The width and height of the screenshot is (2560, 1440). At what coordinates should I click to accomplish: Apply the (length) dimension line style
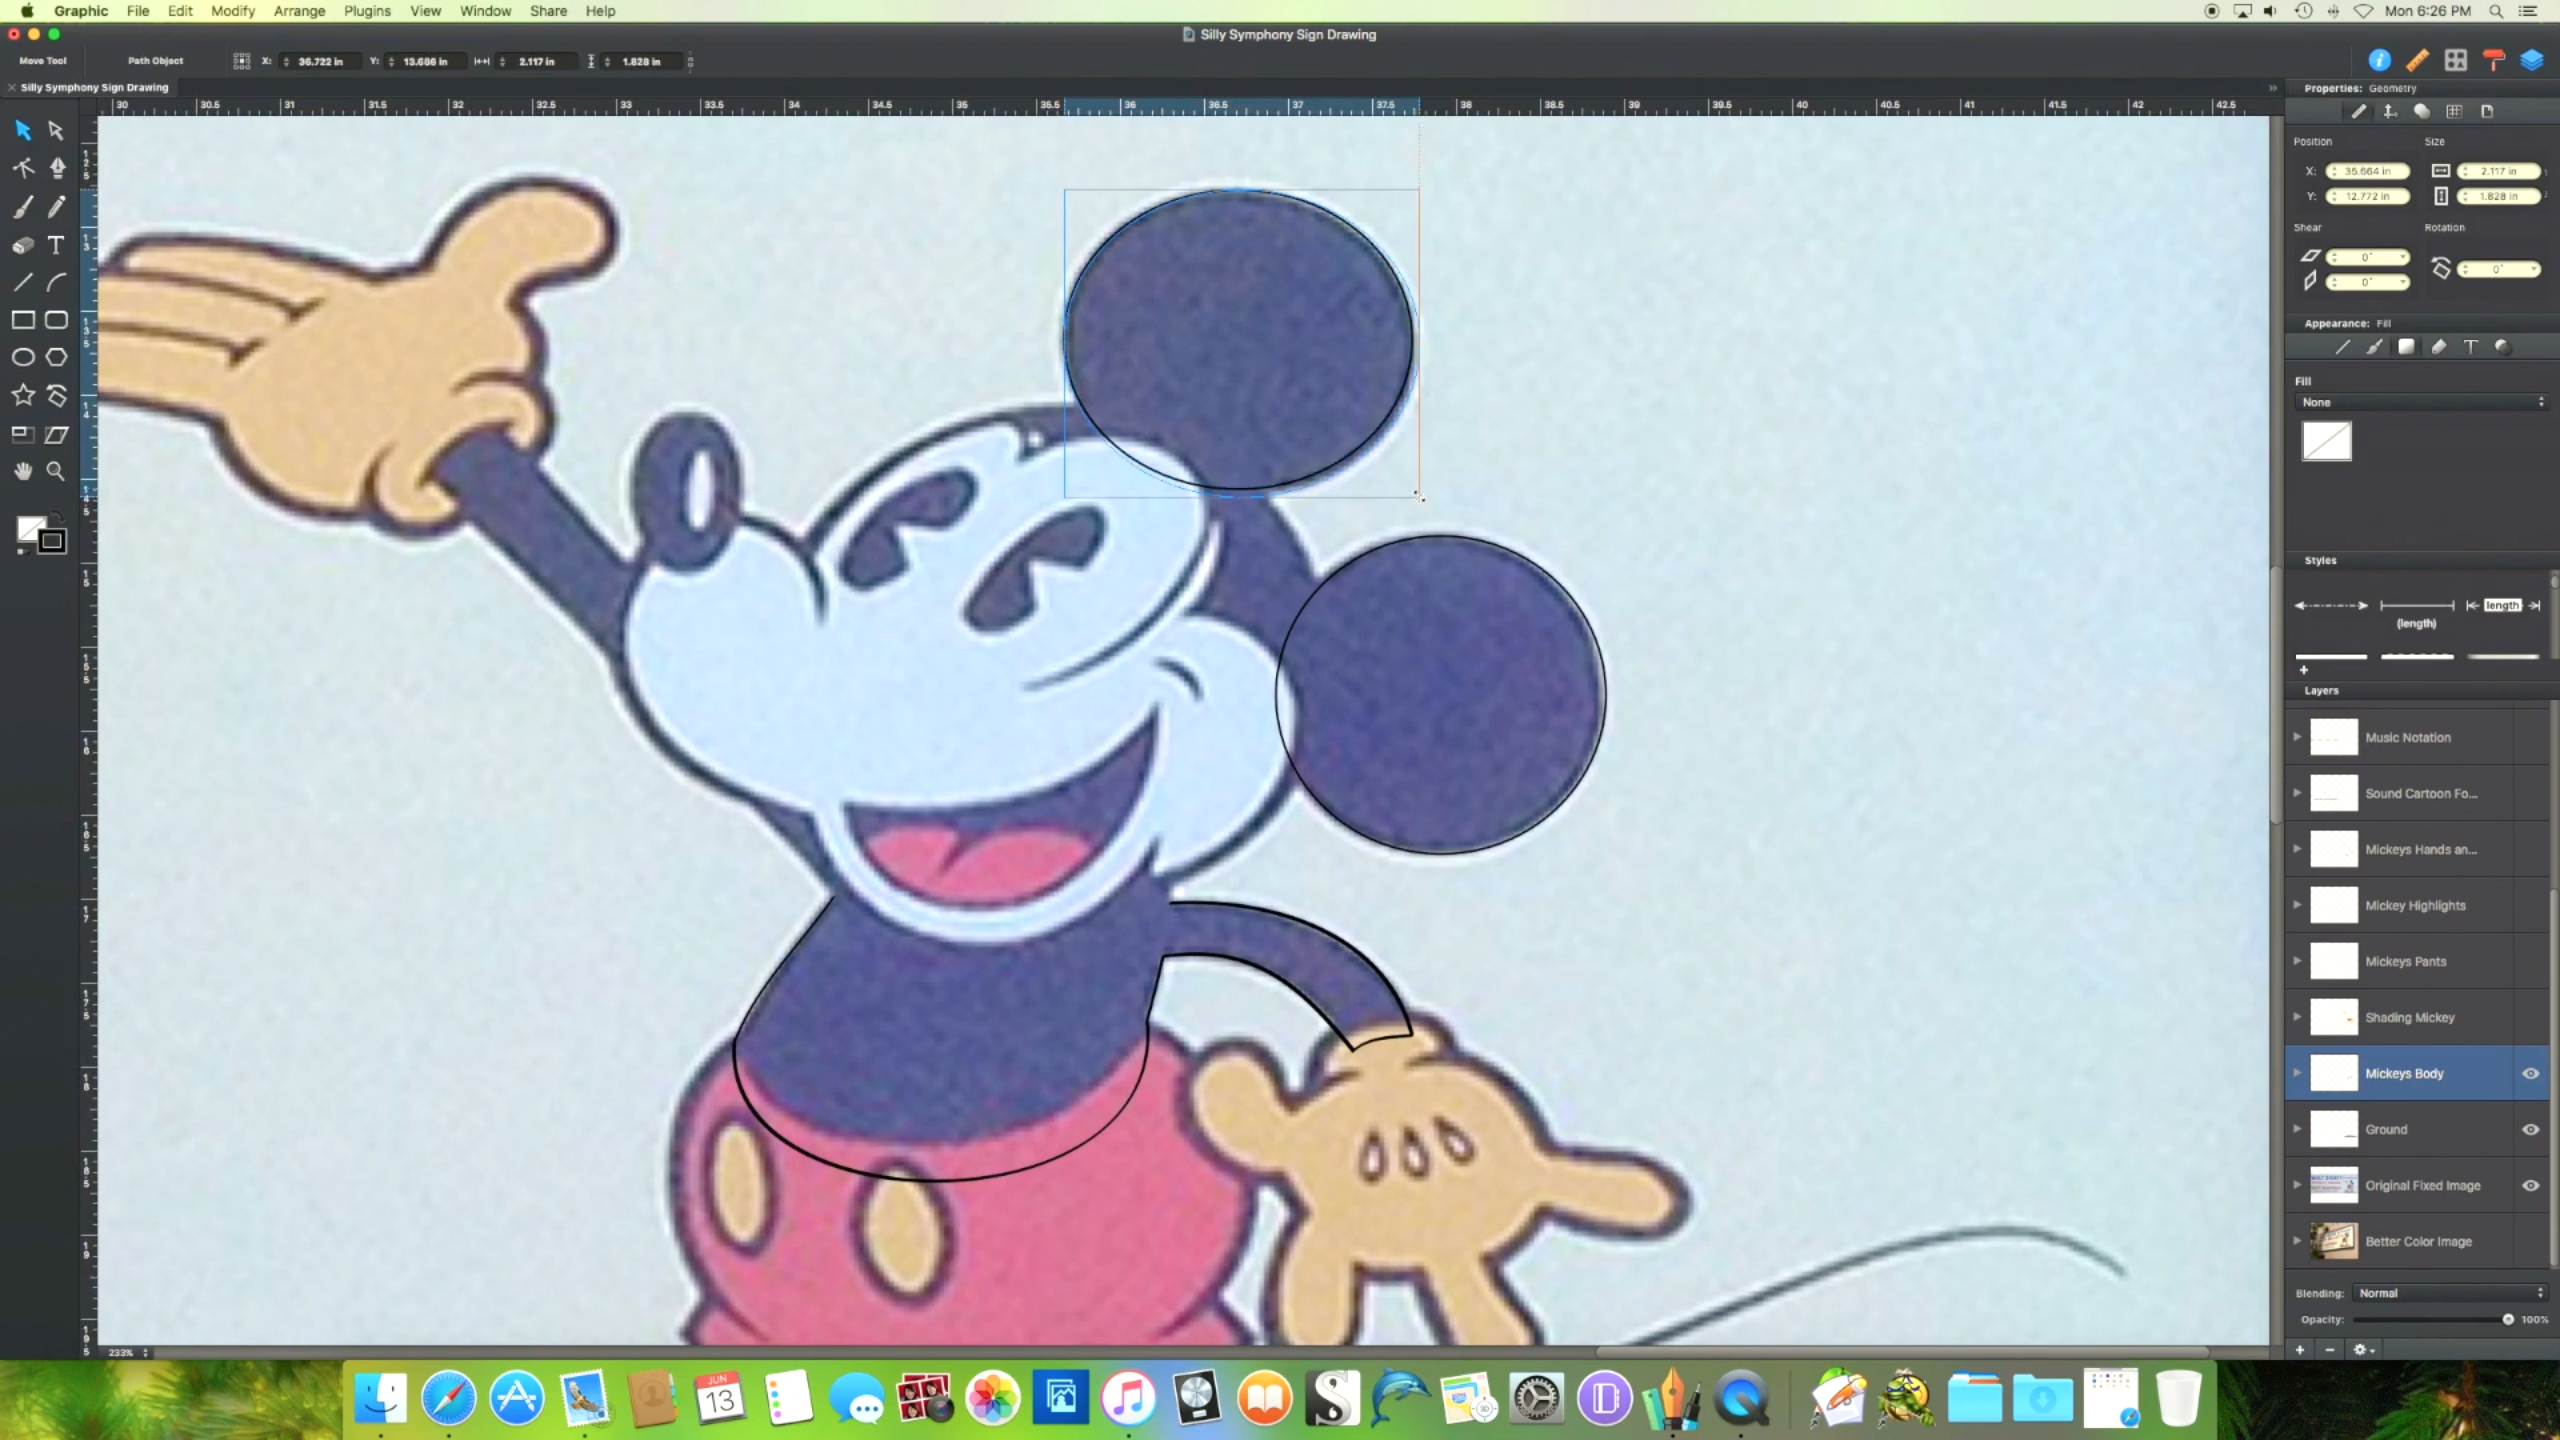point(2416,613)
